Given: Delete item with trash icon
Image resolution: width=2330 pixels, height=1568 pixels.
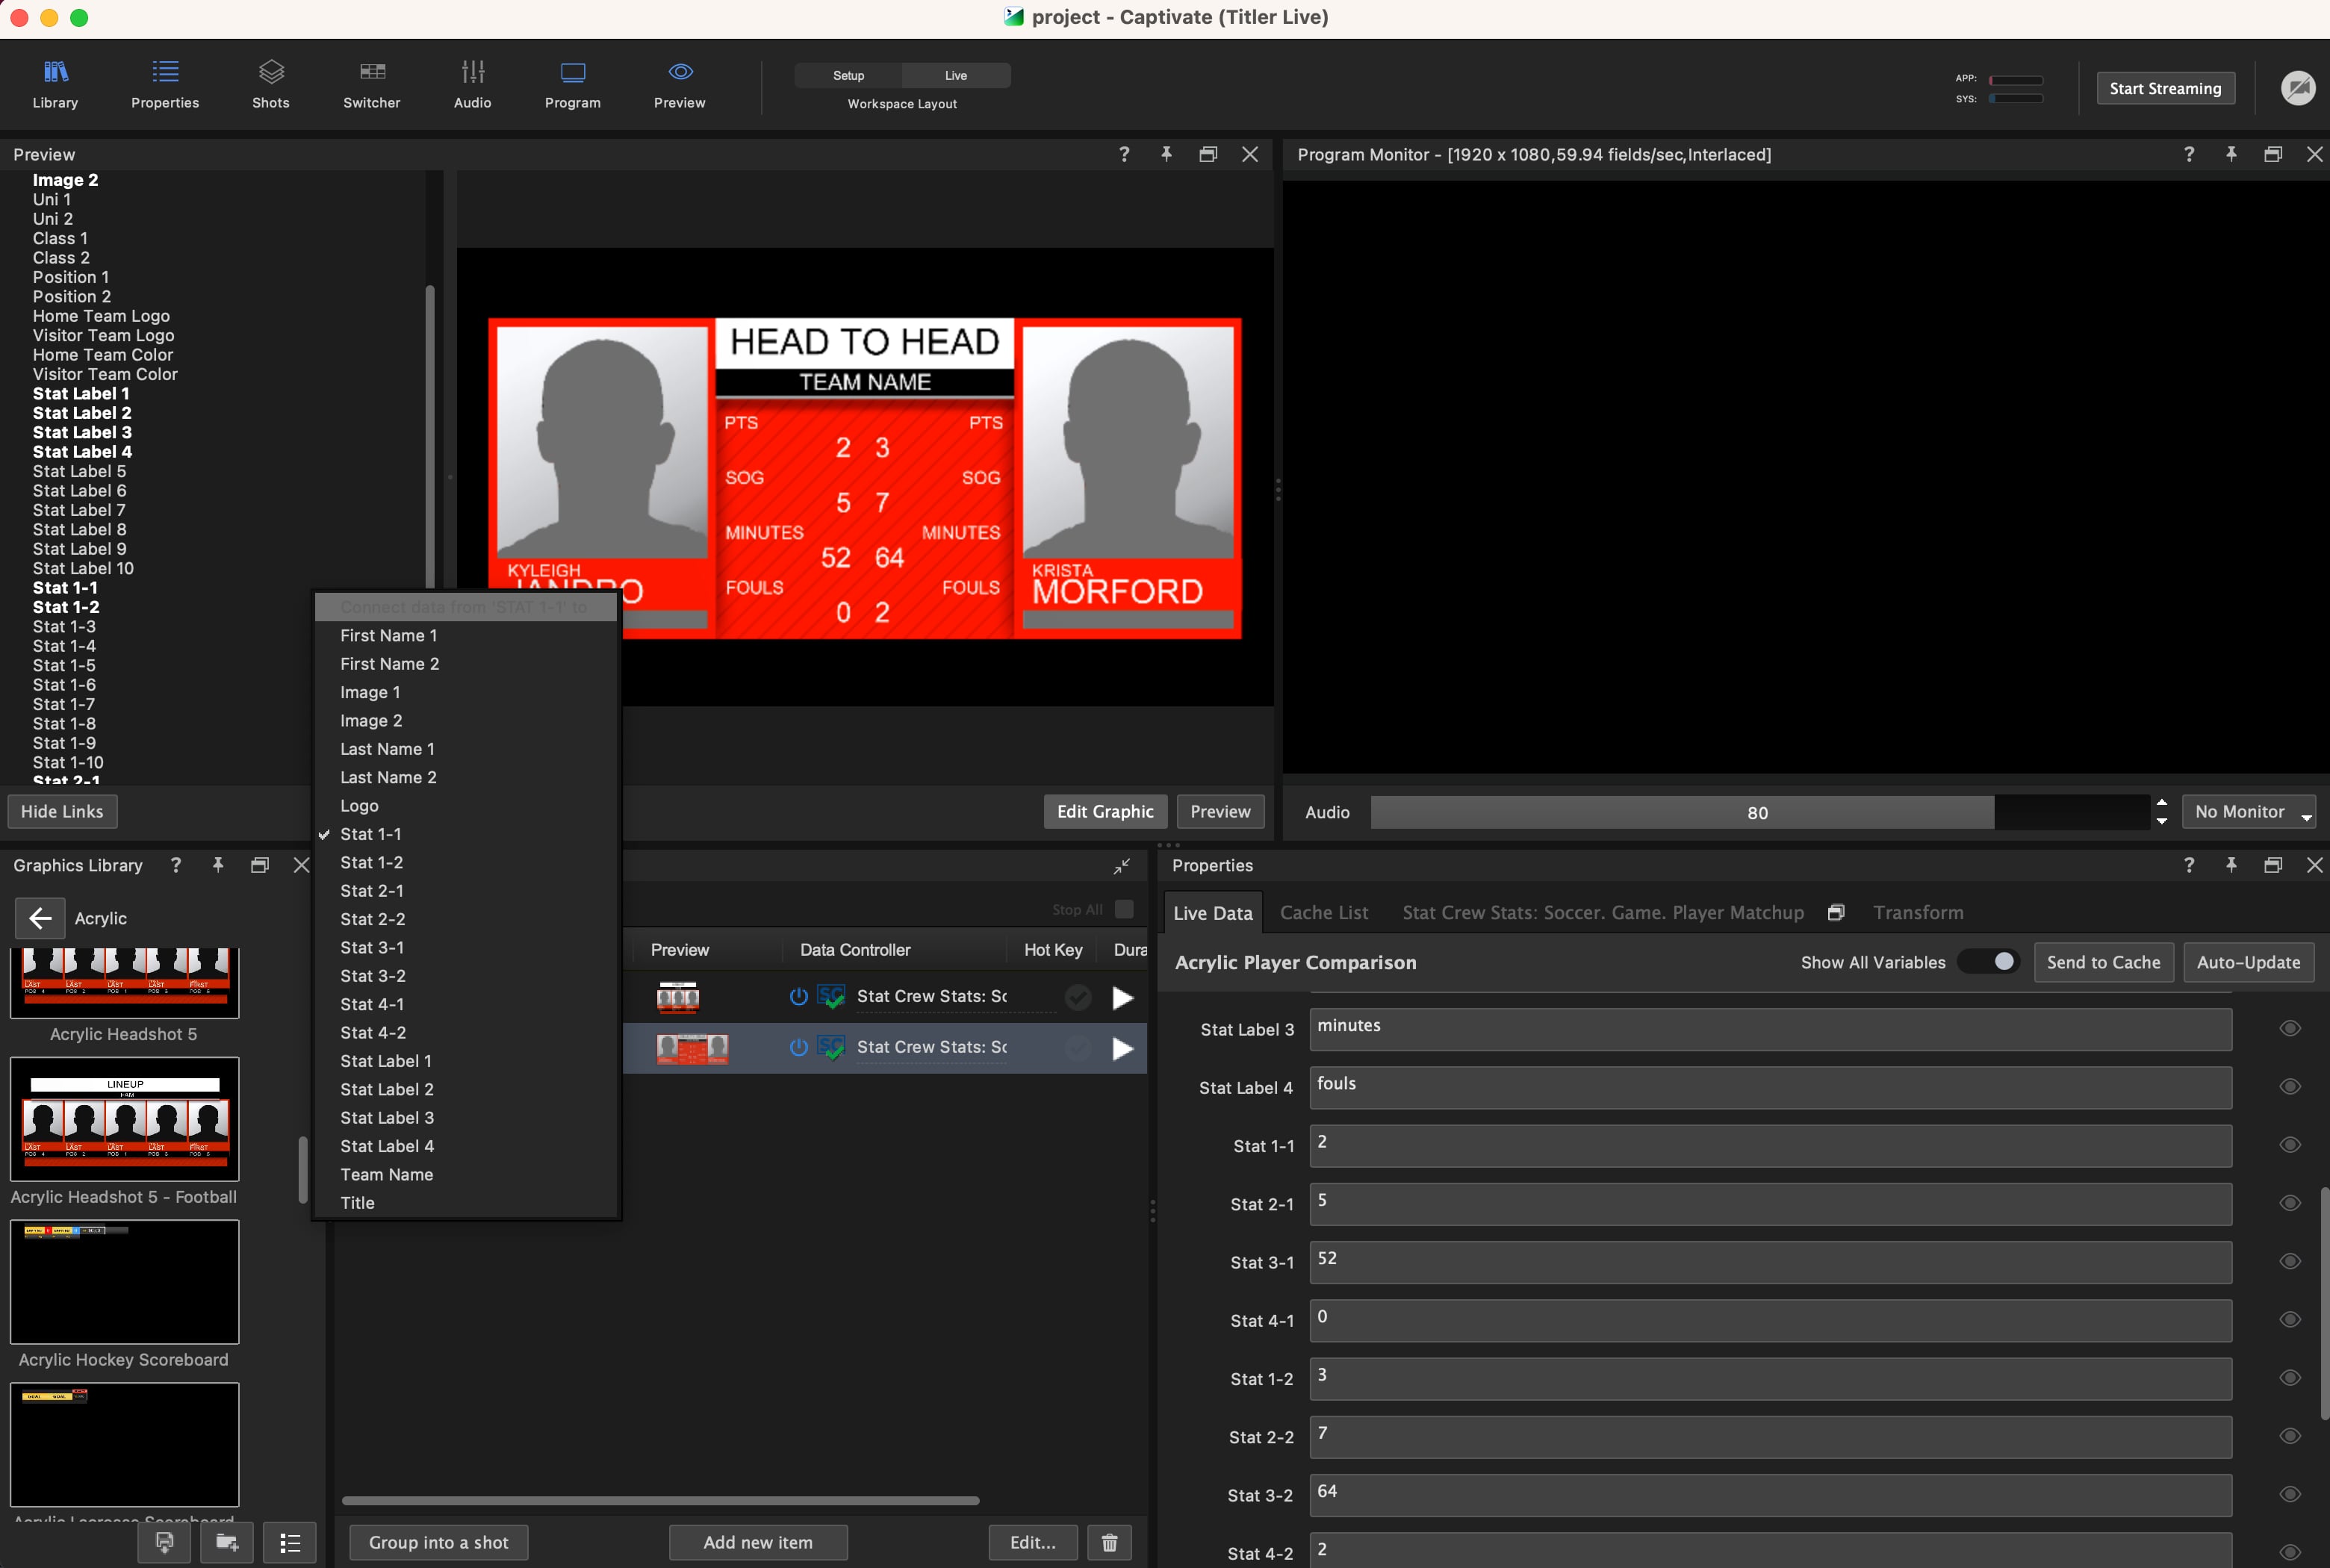Looking at the screenshot, I should click(x=1109, y=1542).
